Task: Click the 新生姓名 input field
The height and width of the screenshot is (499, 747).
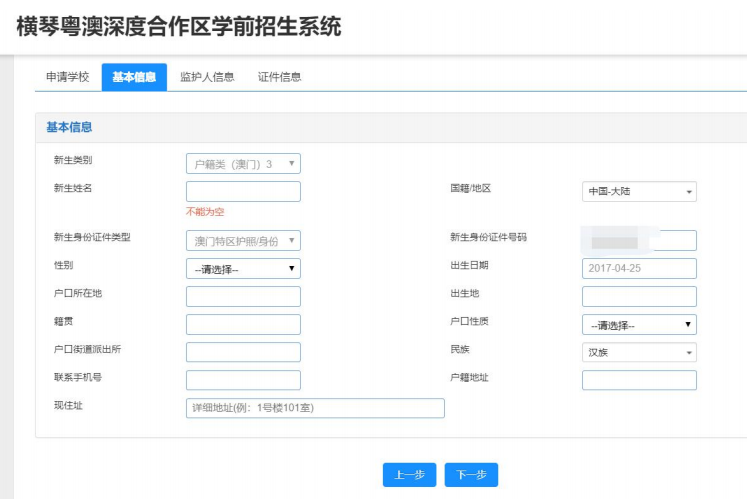Action: (243, 191)
